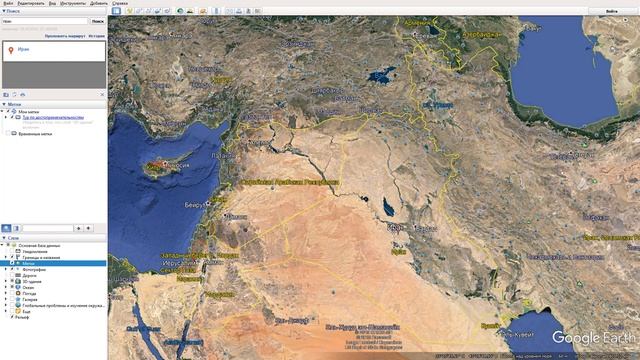
Task: Toggle the Океан layer checkbox
Action: click(12, 287)
